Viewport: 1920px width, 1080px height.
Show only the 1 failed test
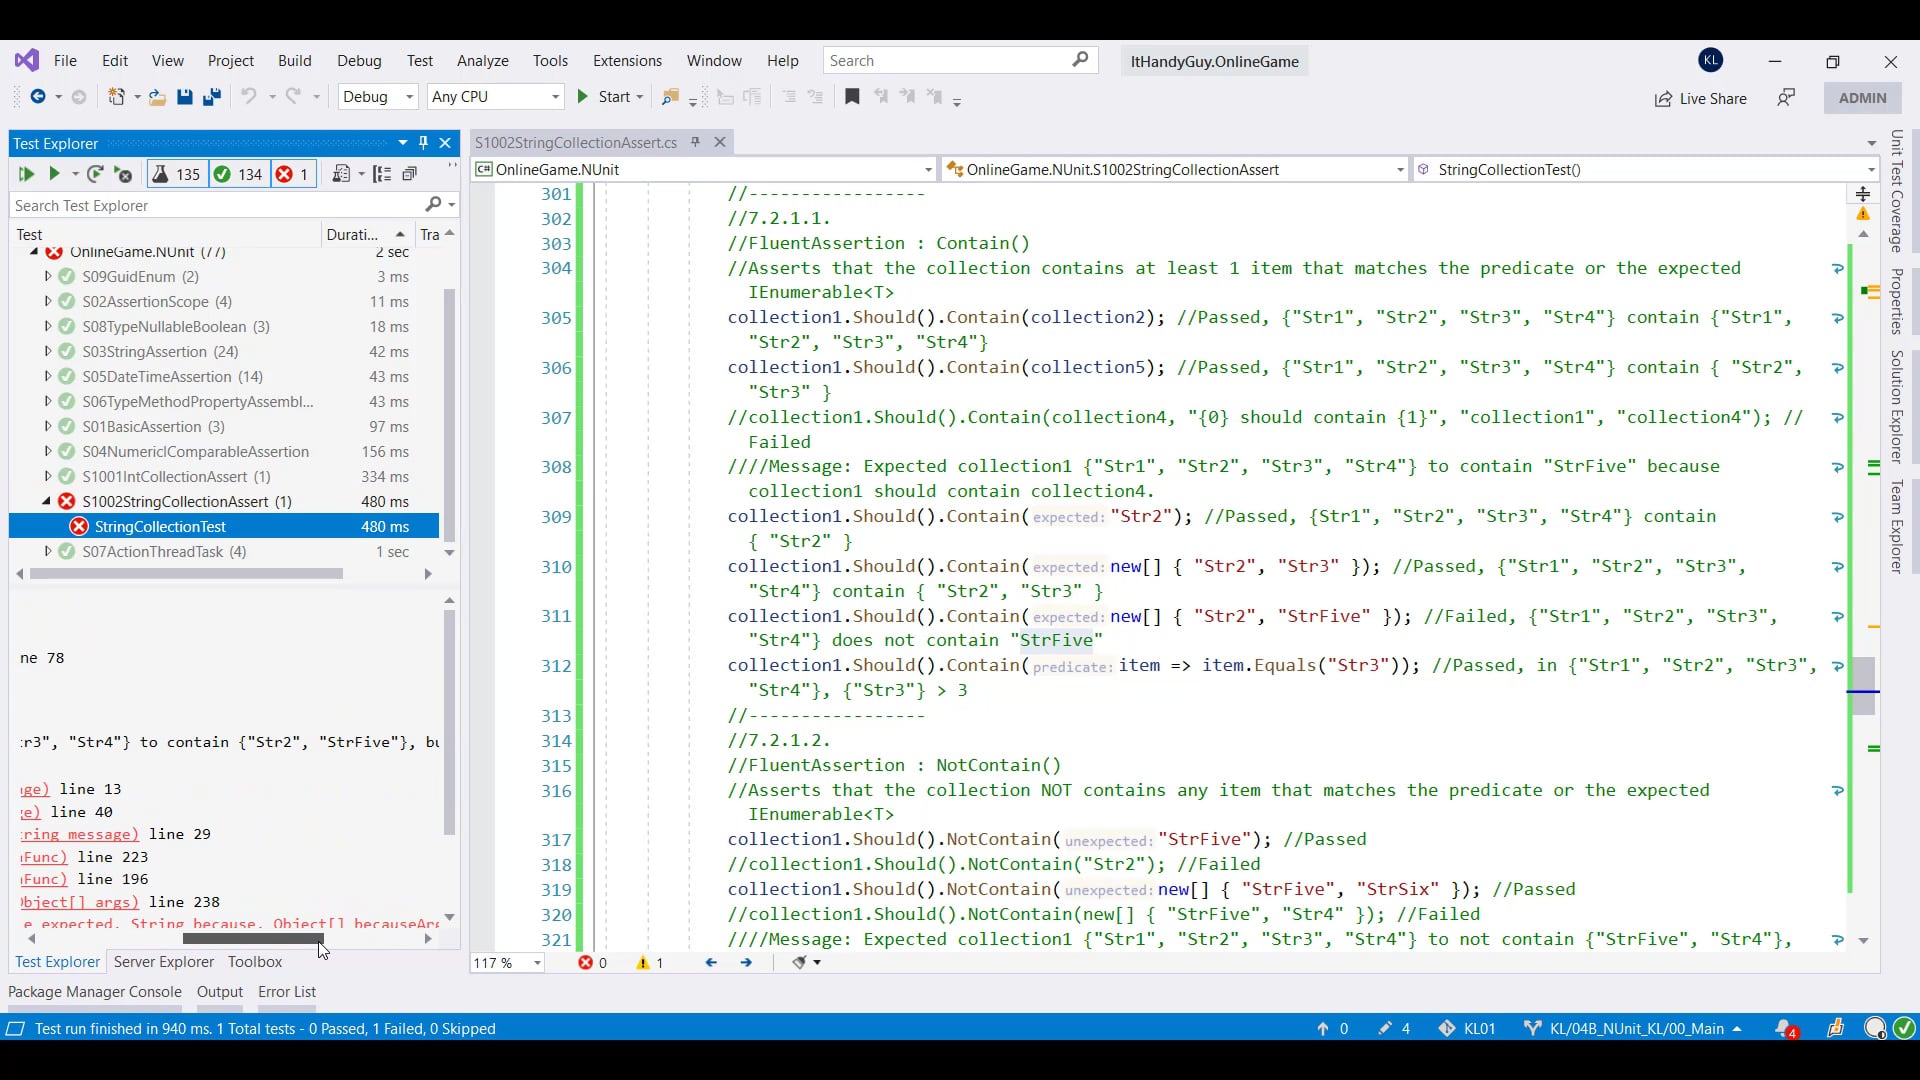pos(292,174)
